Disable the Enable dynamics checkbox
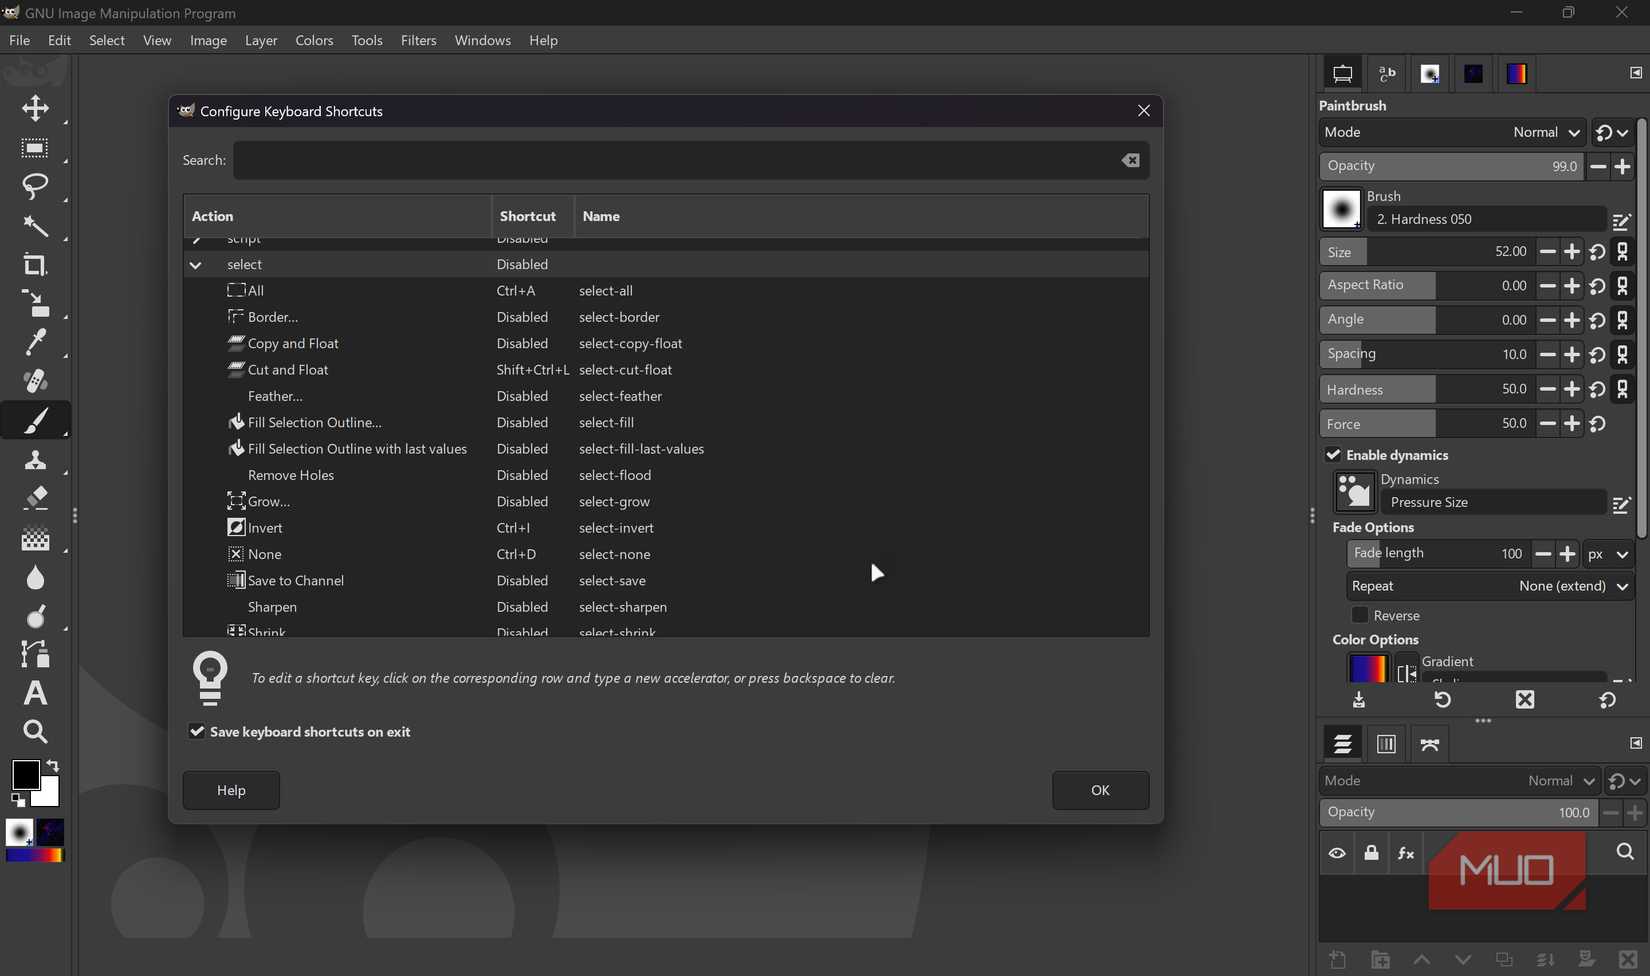Screen dimensions: 1650x976 [x=1334, y=455]
